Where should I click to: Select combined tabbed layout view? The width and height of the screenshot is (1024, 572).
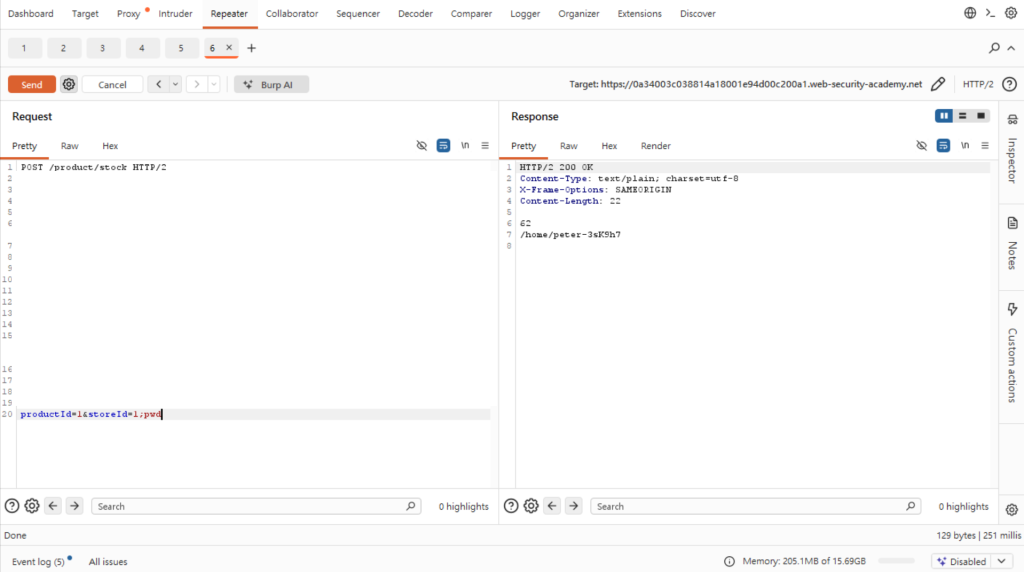point(980,116)
